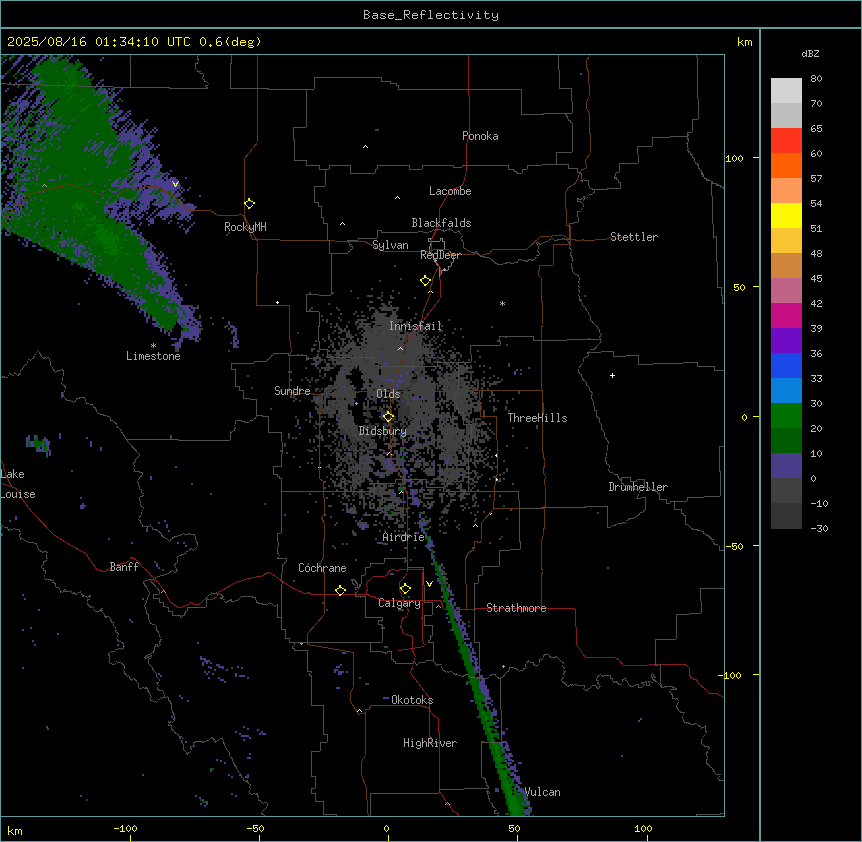Pick the yellow 54–51 dBZ legend swatch
862x842 pixels.
786,215
